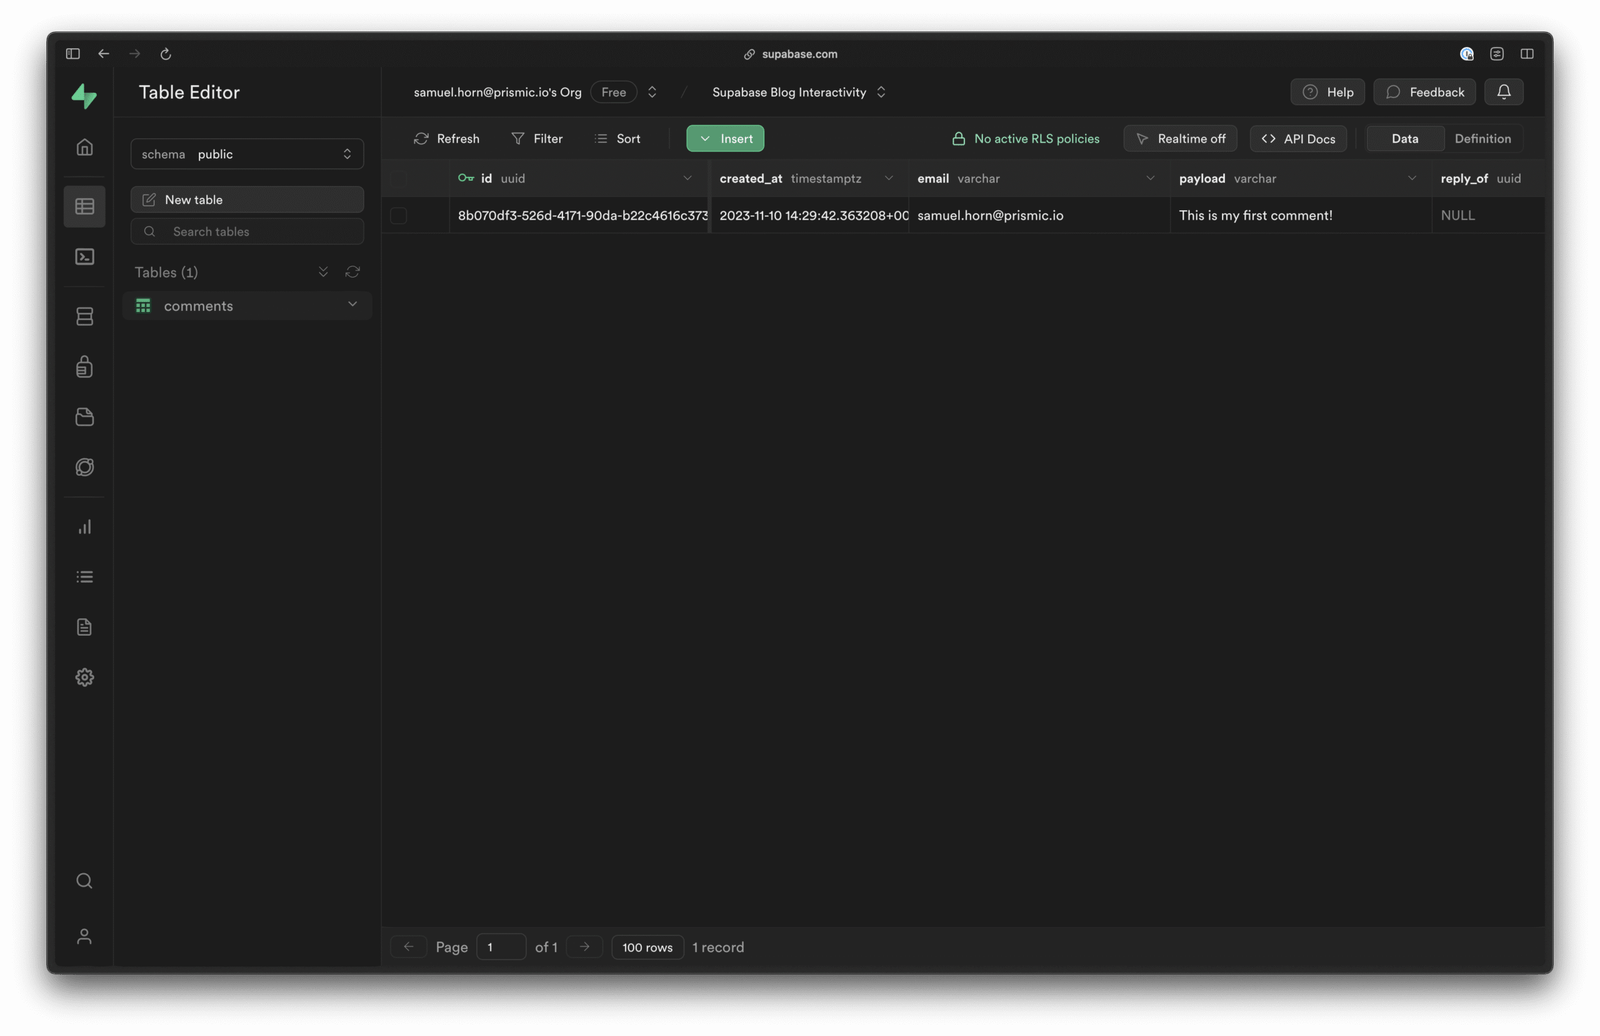The image size is (1600, 1036).
Task: Switch to the Definition tab
Action: pyautogui.click(x=1482, y=138)
